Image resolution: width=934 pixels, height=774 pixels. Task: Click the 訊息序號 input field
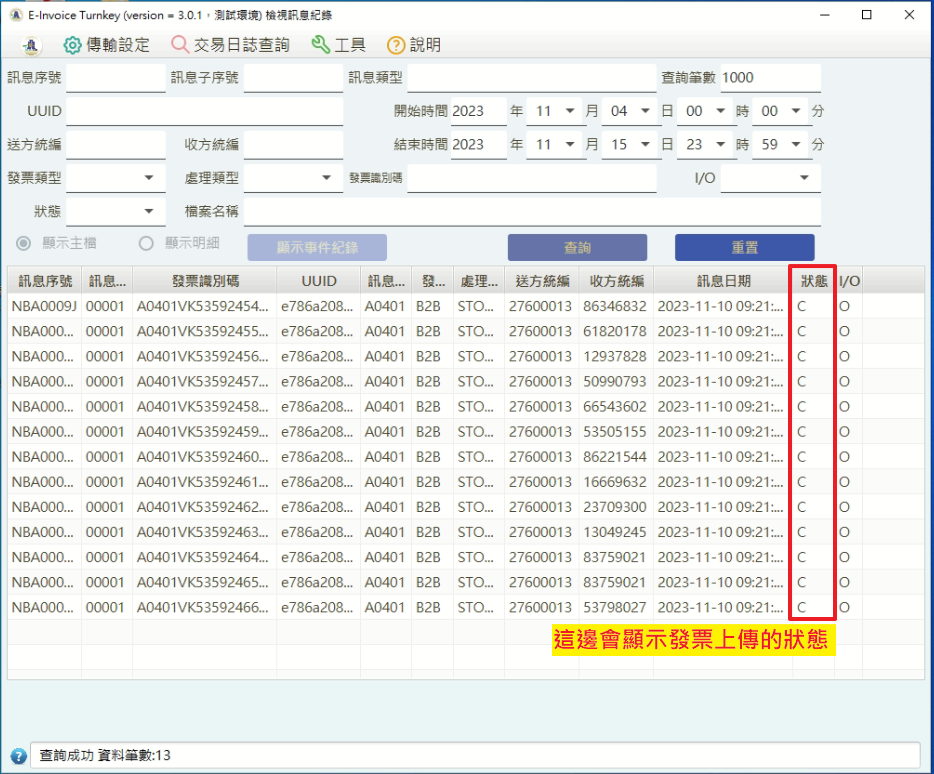(116, 78)
